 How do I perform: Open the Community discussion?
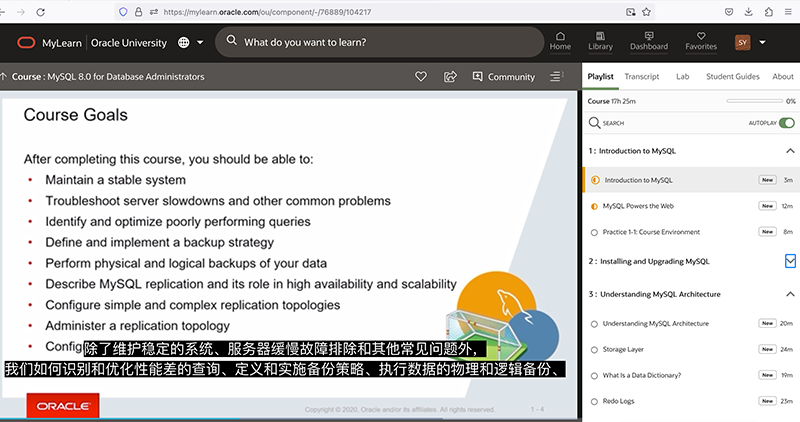tap(503, 76)
